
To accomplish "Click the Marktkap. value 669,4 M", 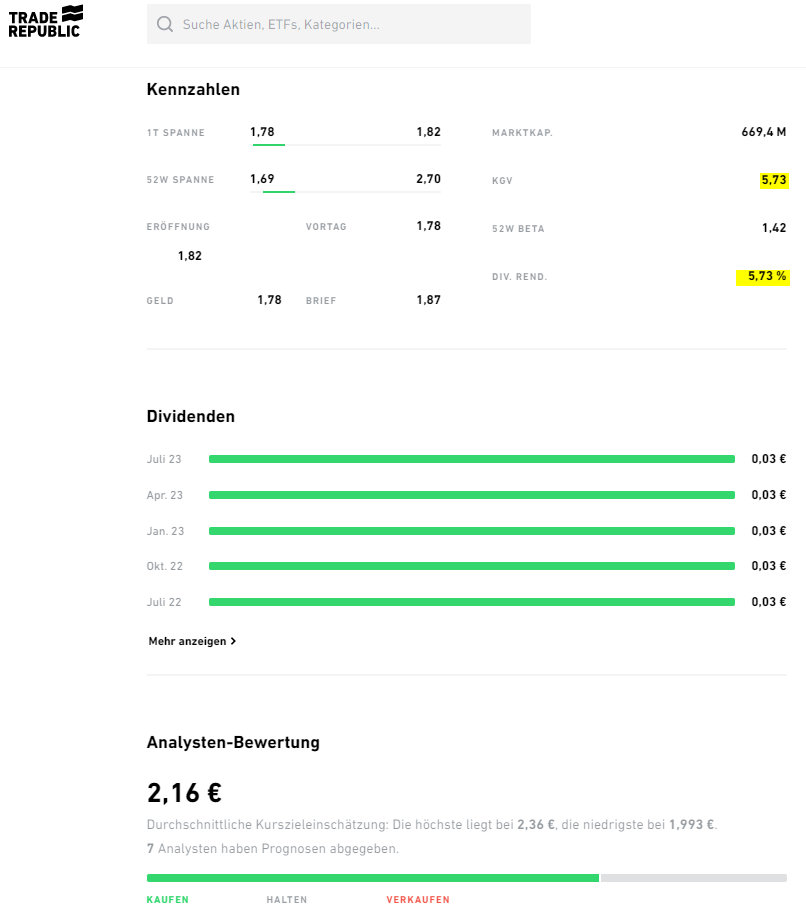I will pyautogui.click(x=765, y=132).
